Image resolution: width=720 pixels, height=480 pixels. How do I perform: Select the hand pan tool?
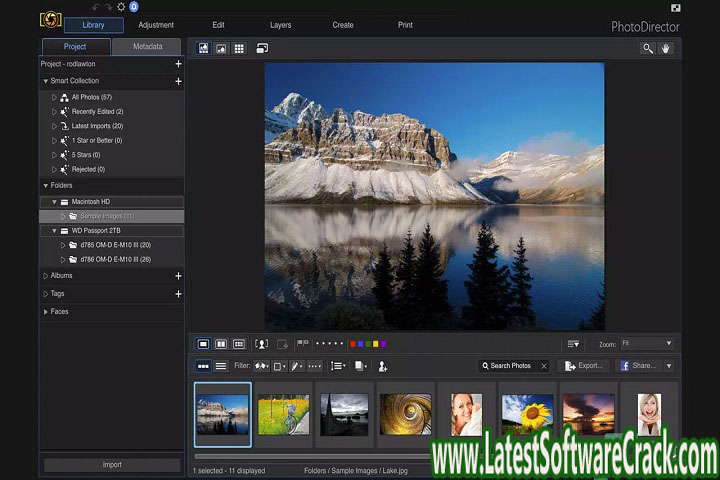(x=665, y=48)
